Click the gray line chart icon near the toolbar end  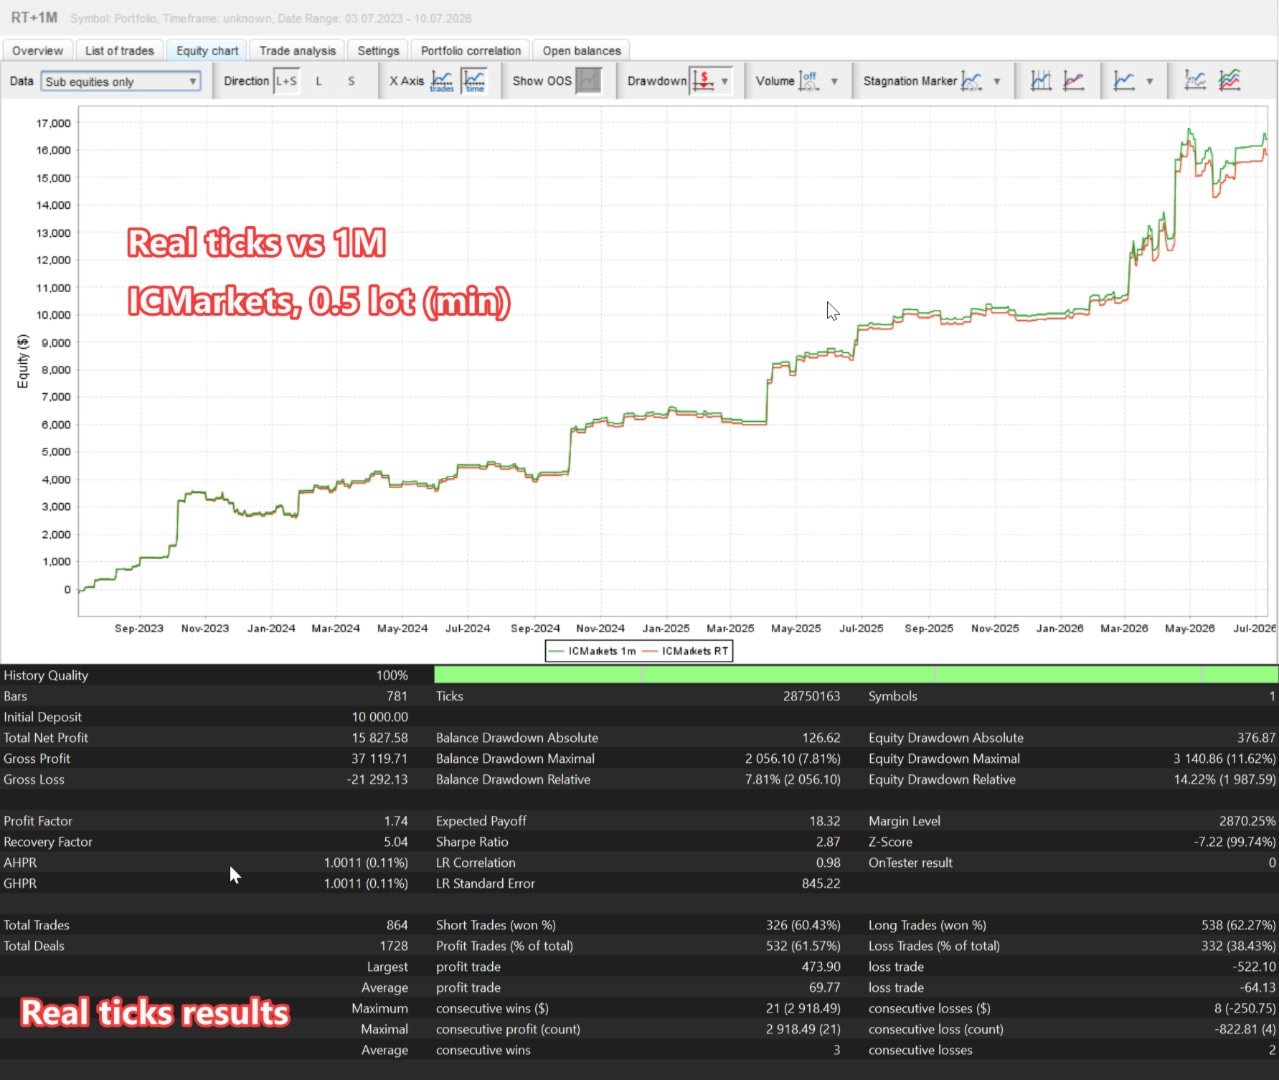1195,81
